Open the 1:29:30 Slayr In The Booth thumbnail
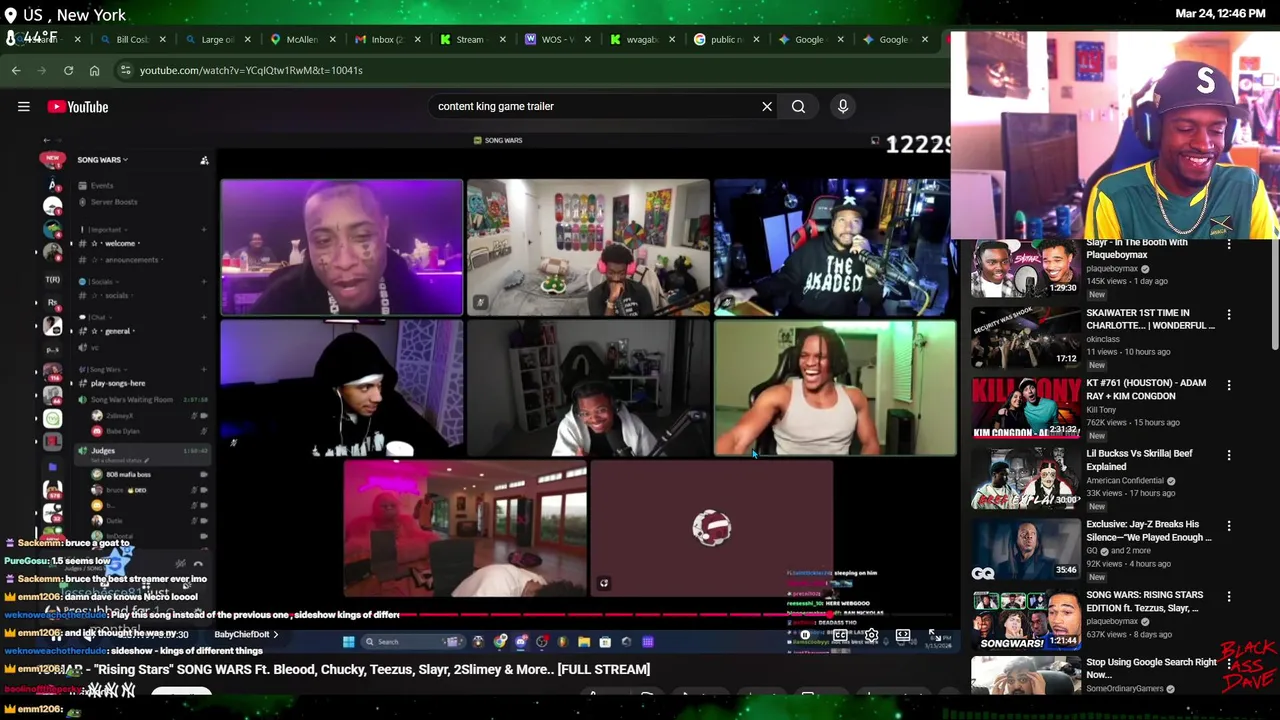Image resolution: width=1280 pixels, height=720 pixels. tap(1026, 268)
